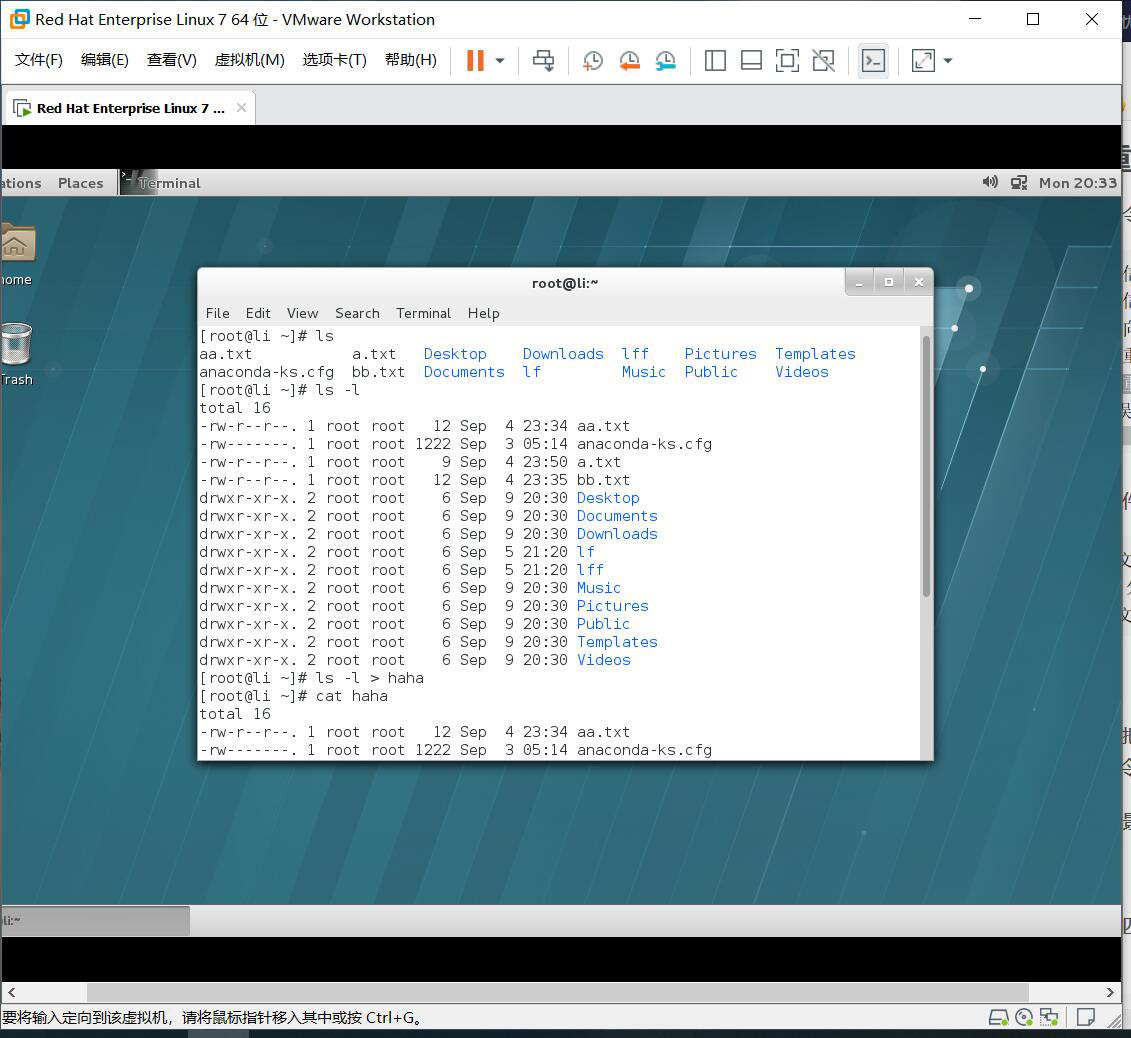Close the root@li terminal window
Viewport: 1131px width, 1038px height.
tap(919, 283)
